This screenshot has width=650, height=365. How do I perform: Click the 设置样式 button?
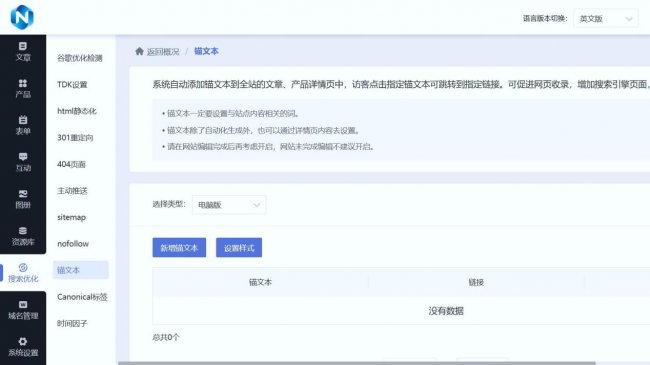point(239,248)
